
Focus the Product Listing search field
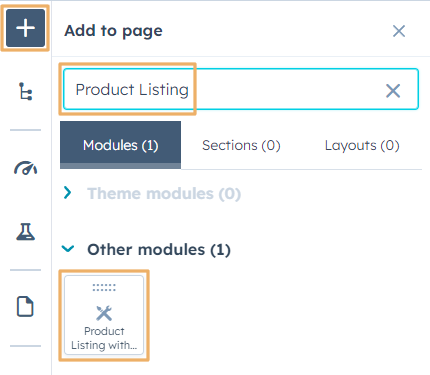241,89
